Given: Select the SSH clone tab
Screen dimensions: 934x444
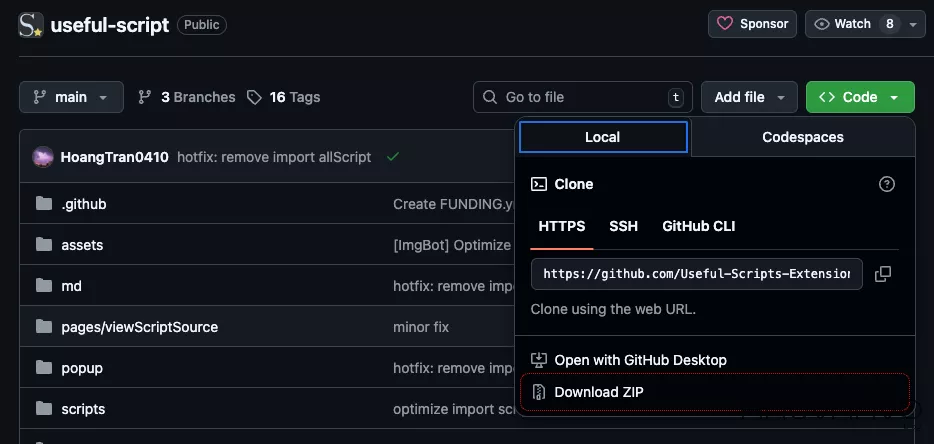Looking at the screenshot, I should tap(624, 226).
